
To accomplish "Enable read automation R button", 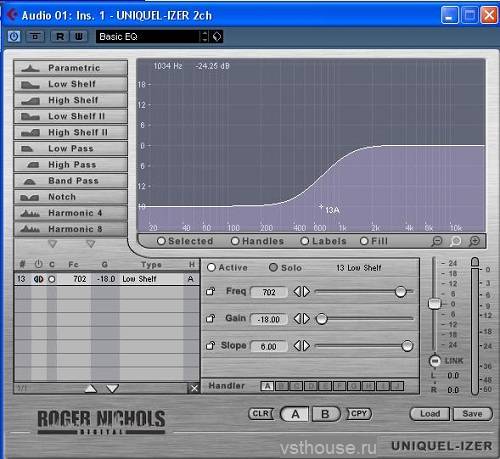I will [x=60, y=36].
